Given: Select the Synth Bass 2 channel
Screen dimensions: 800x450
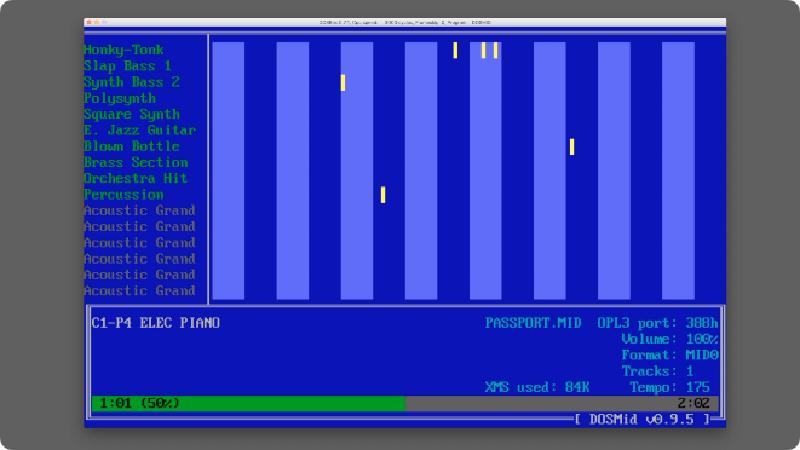Looking at the screenshot, I should 131,82.
